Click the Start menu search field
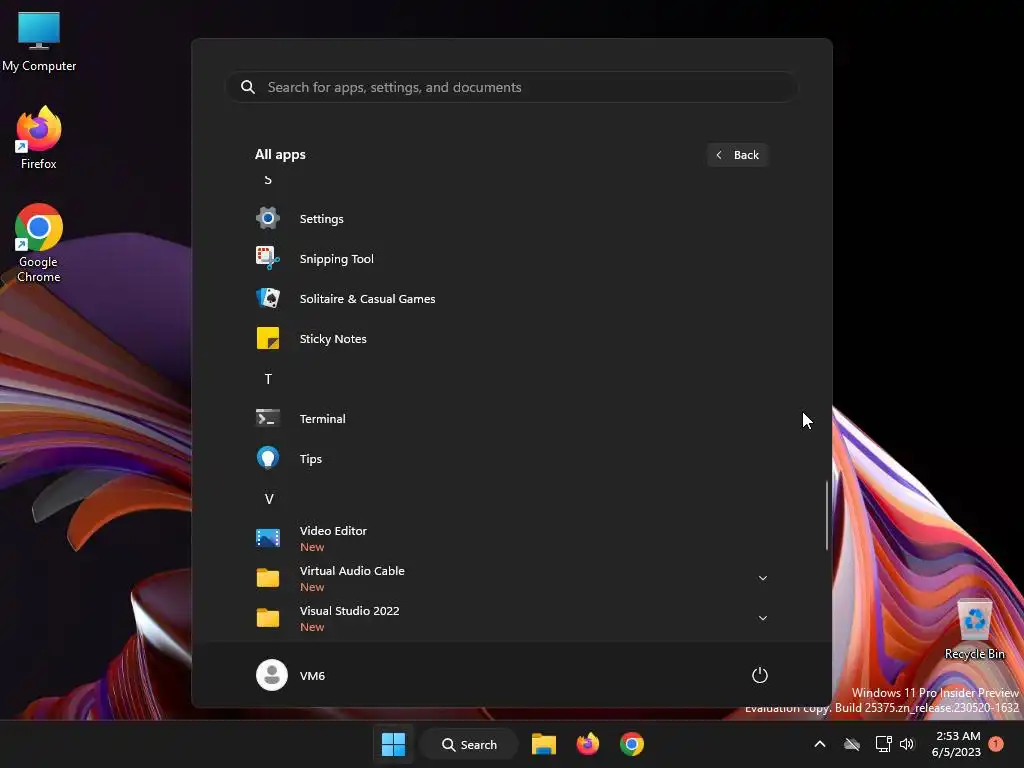This screenshot has height=768, width=1024. (x=511, y=87)
